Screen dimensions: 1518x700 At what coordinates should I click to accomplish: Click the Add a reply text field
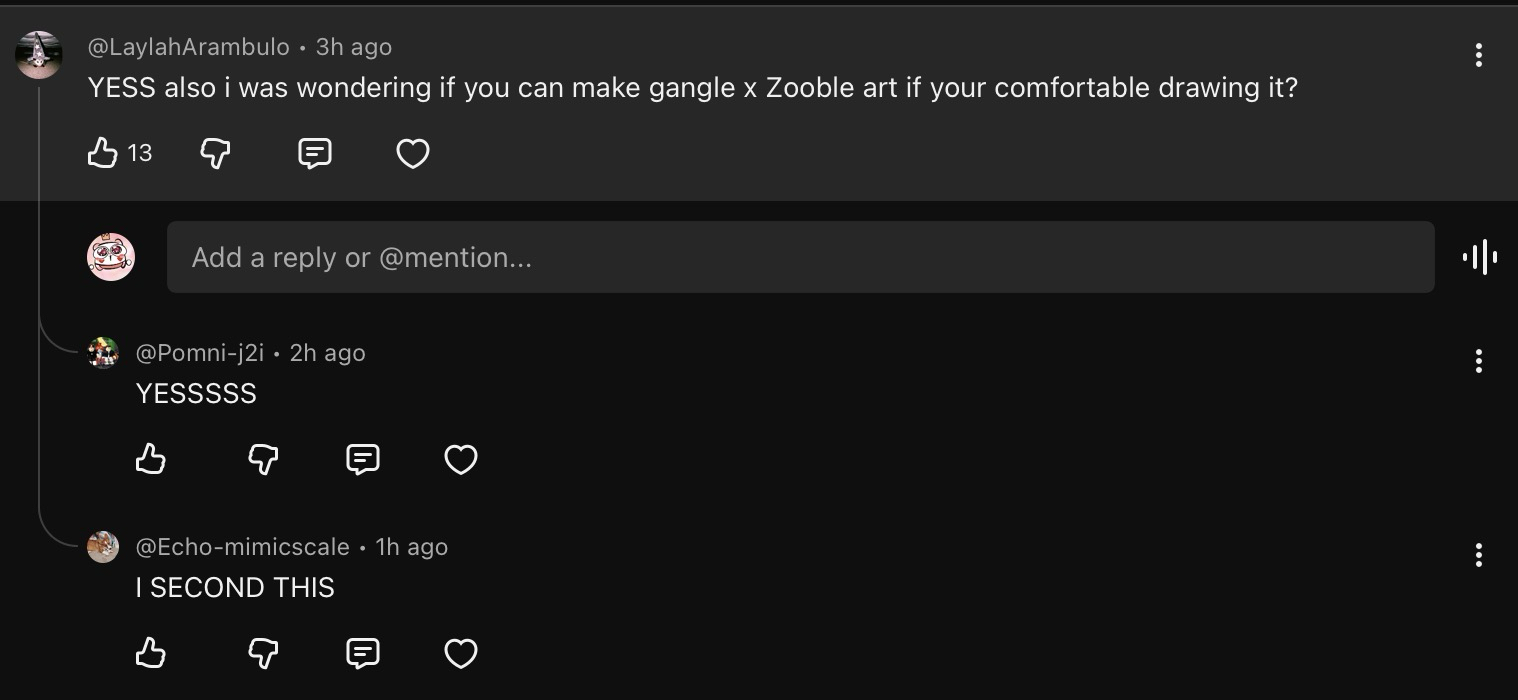tap(800, 257)
